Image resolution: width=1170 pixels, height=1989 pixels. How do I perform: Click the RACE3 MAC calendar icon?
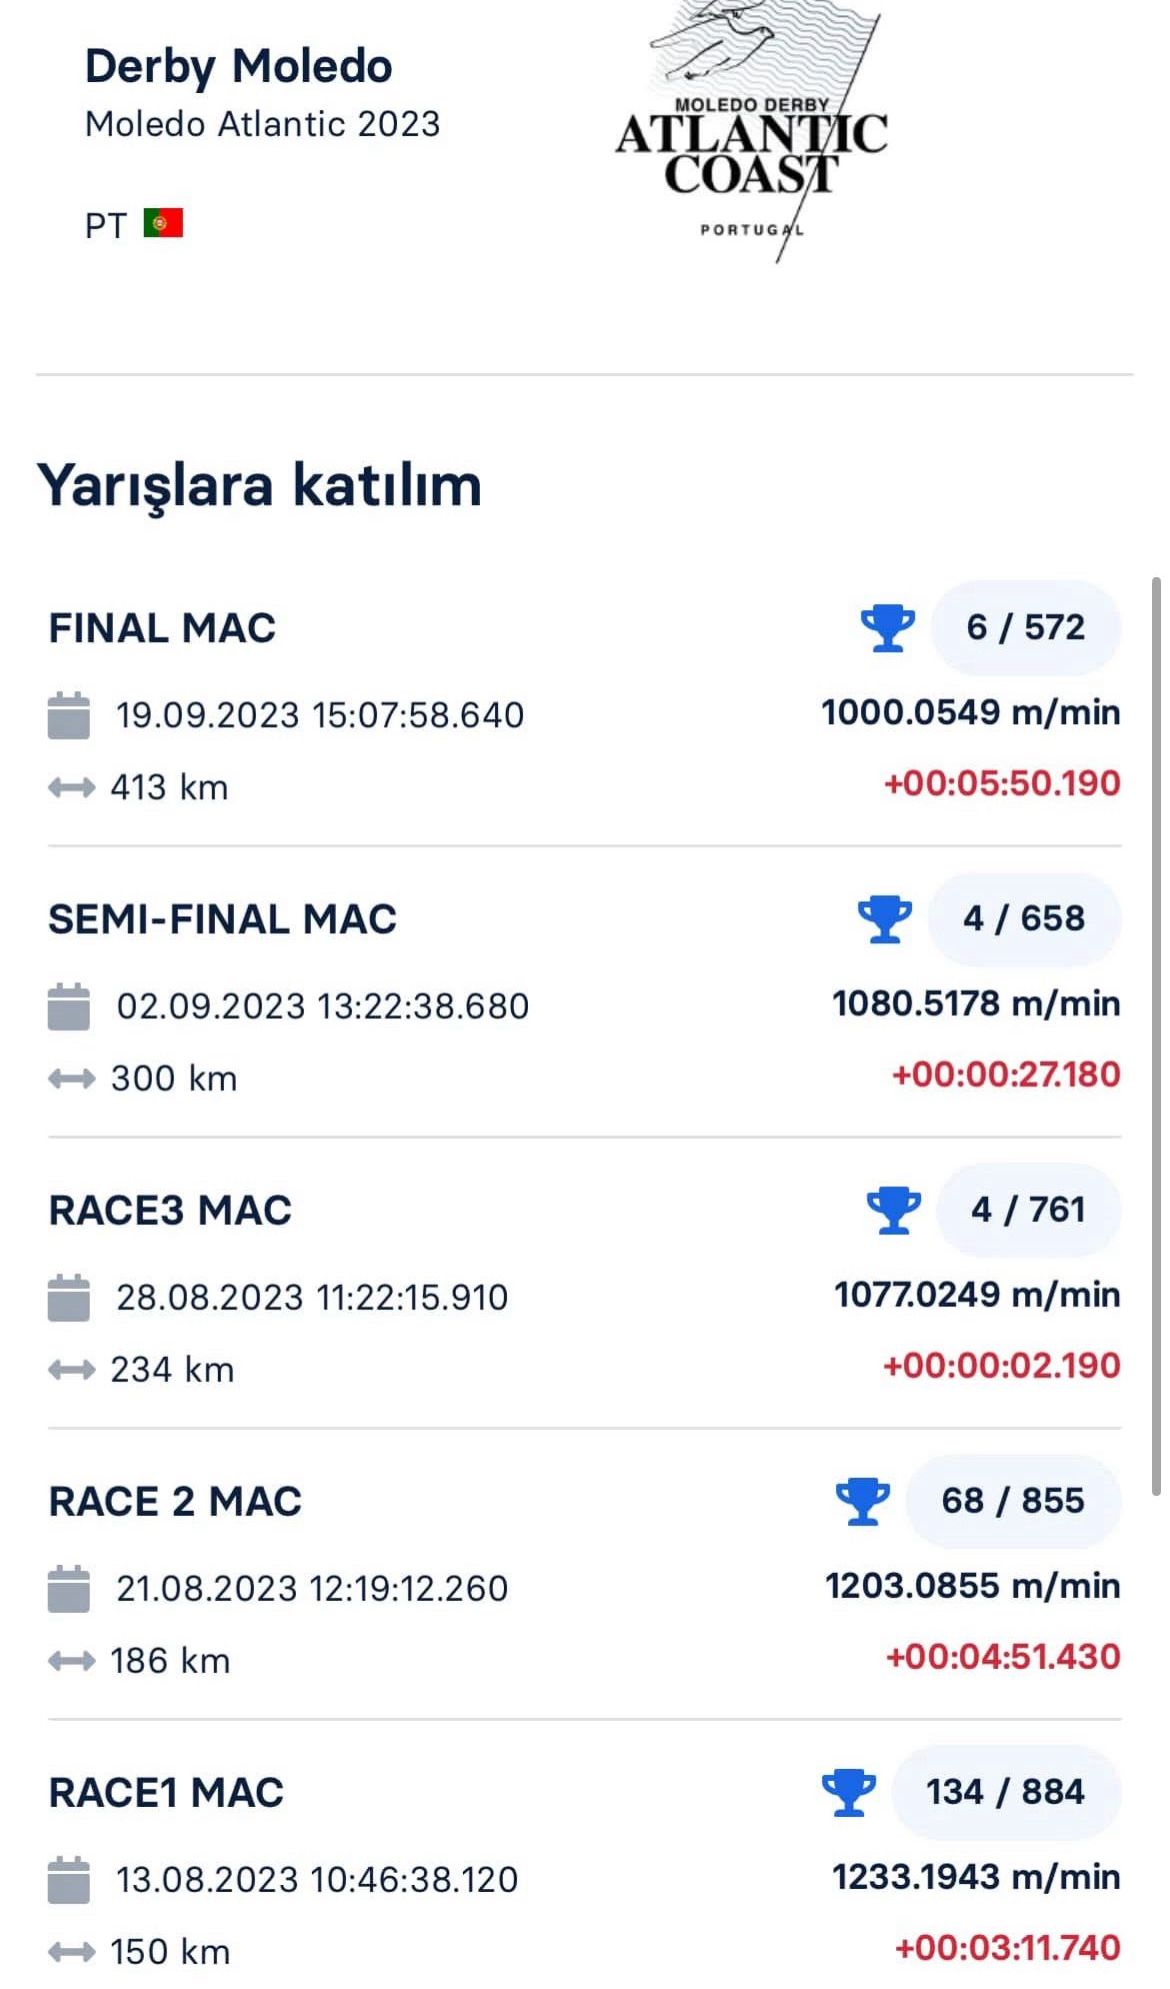pos(69,1298)
